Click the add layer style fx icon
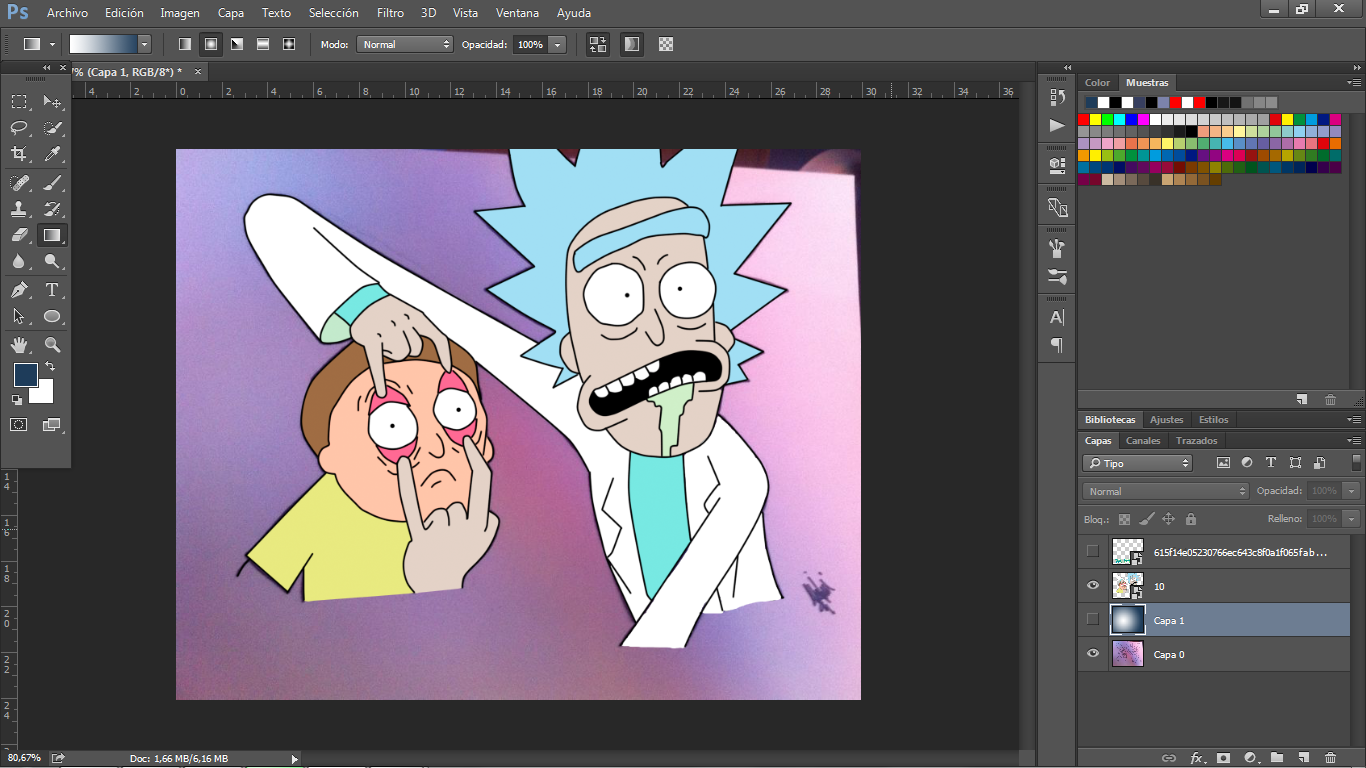 (1196, 758)
